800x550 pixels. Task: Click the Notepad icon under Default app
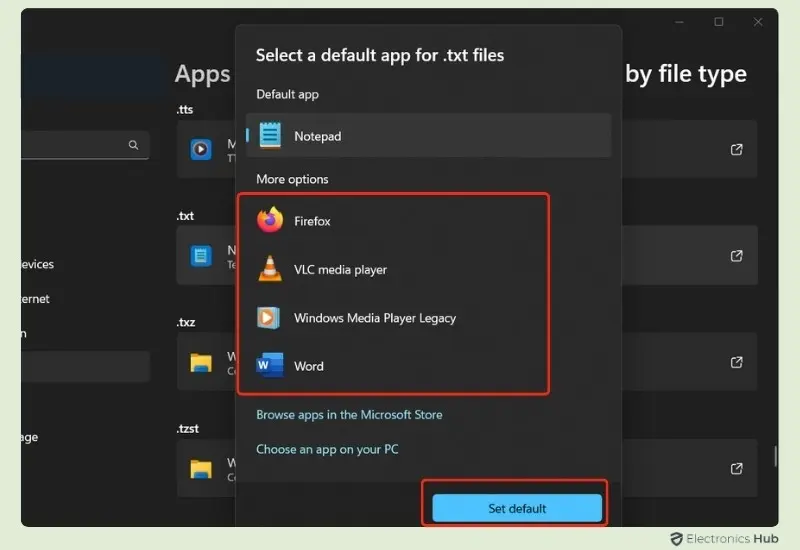(x=270, y=136)
